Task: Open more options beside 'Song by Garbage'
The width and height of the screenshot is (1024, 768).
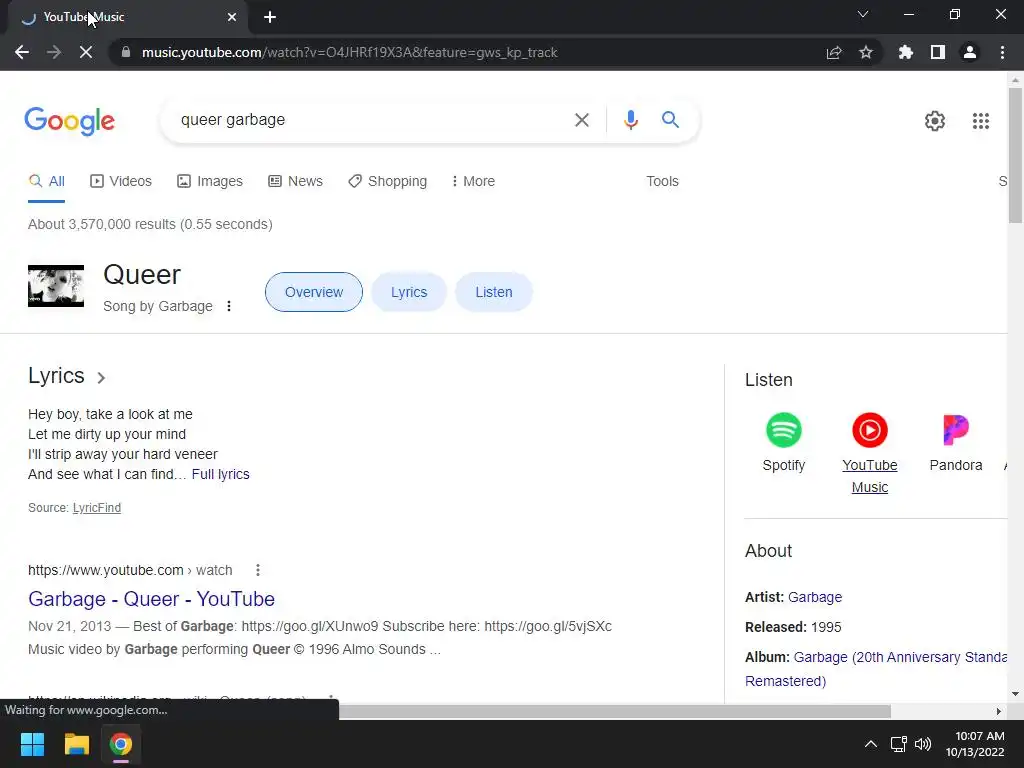Action: coord(229,306)
